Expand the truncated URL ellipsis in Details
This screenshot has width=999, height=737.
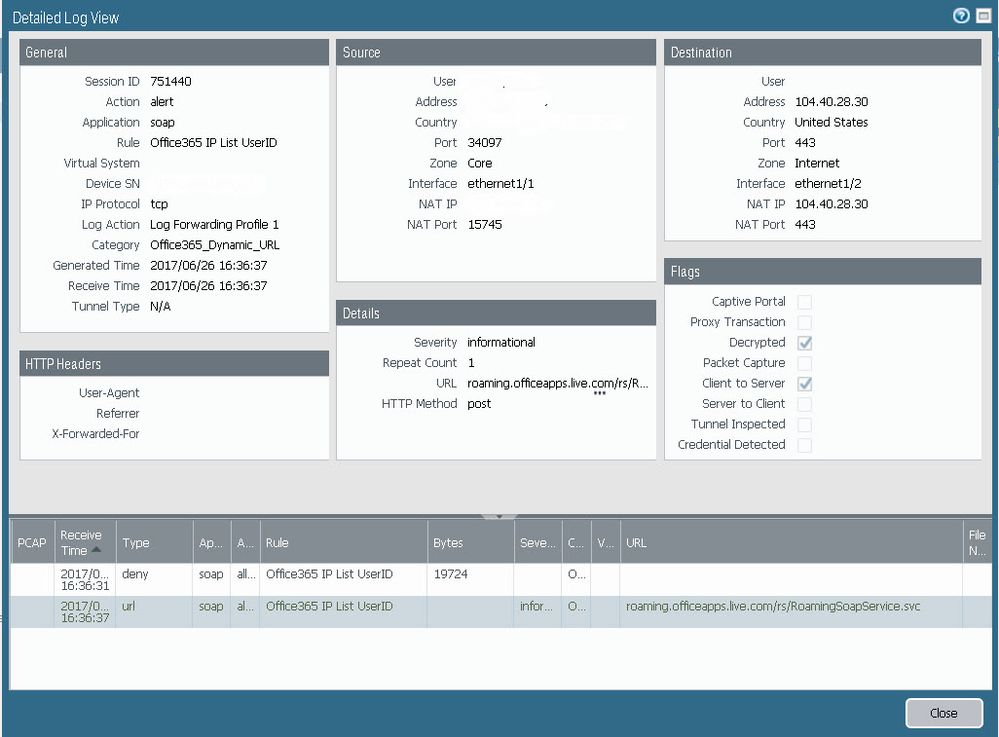(600, 394)
